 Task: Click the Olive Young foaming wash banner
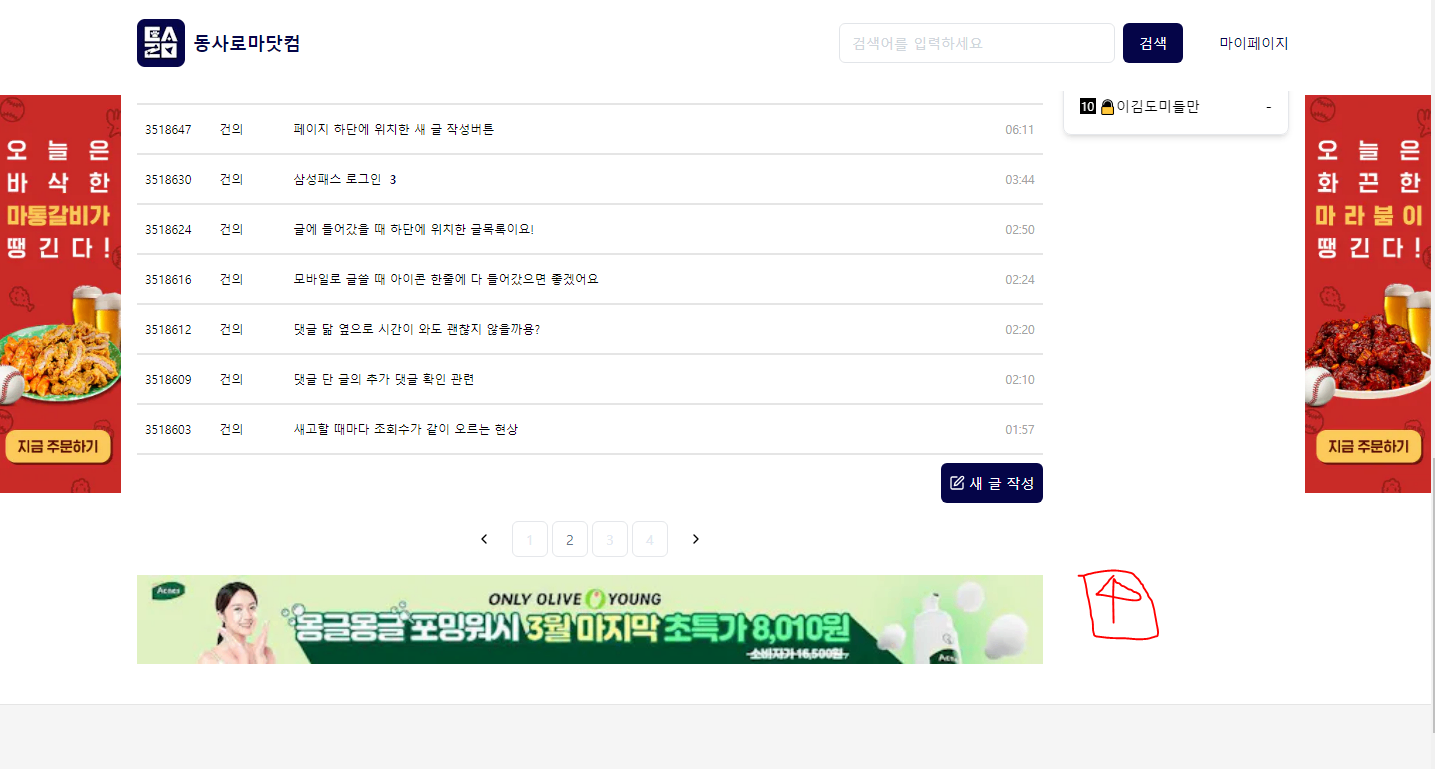590,619
